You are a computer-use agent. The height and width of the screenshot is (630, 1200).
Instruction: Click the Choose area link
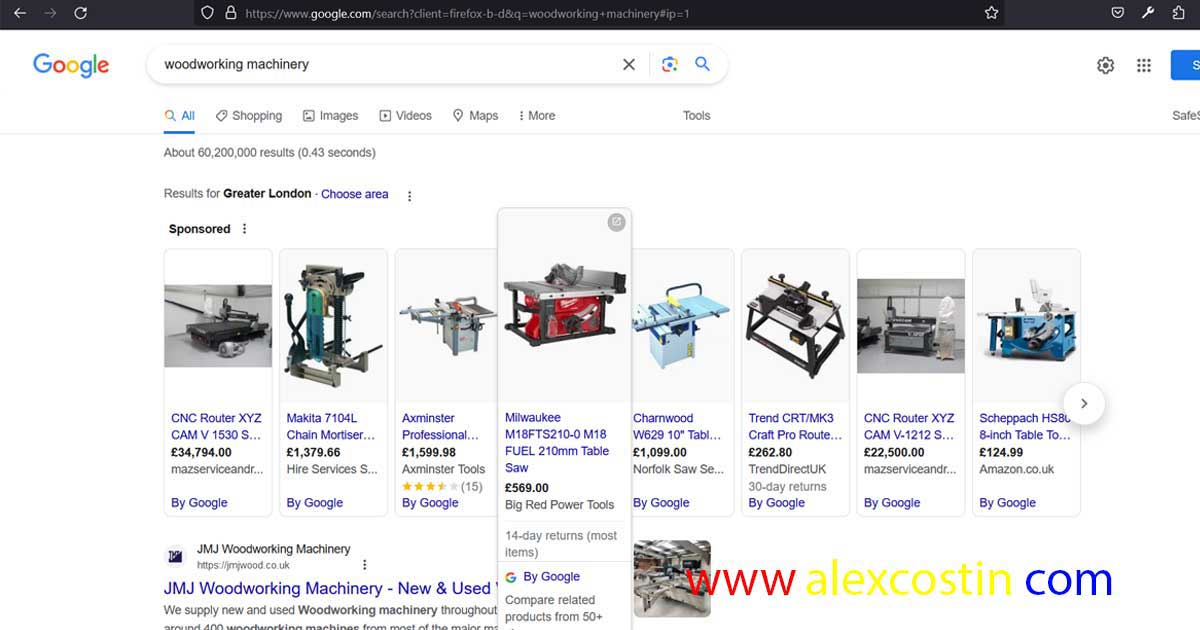(355, 194)
